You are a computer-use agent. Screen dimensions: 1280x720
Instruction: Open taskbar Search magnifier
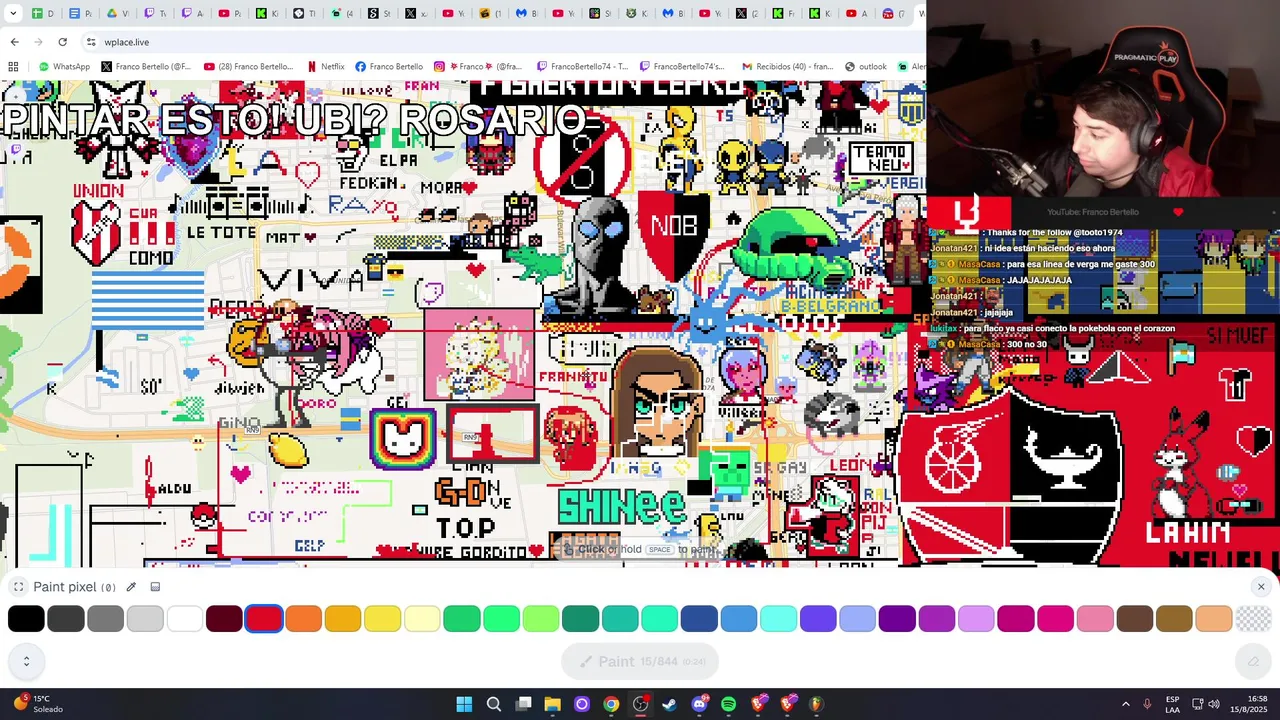click(x=494, y=704)
